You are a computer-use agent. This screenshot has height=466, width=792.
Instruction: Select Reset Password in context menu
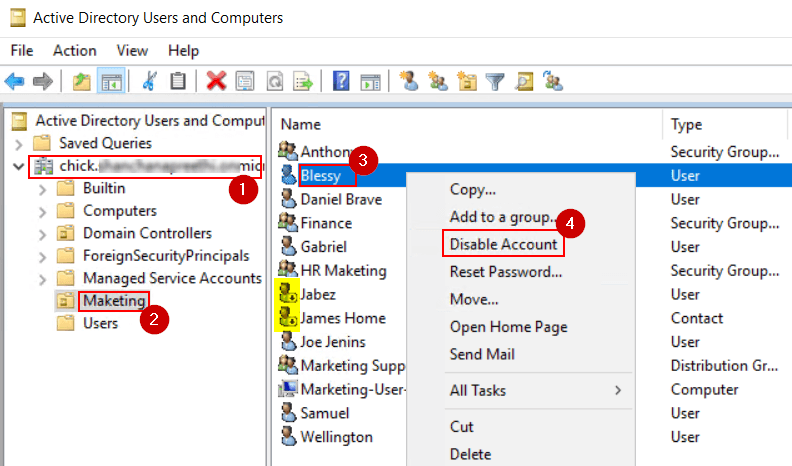coord(504,271)
